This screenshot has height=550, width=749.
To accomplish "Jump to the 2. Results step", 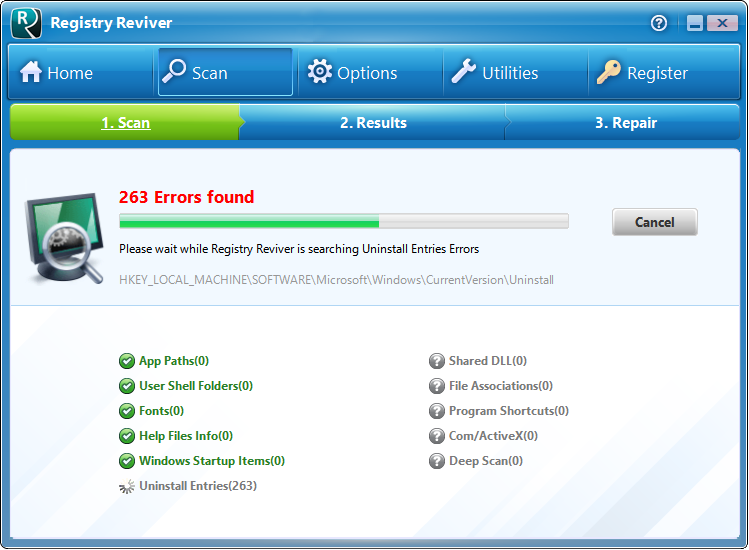I will pos(373,123).
